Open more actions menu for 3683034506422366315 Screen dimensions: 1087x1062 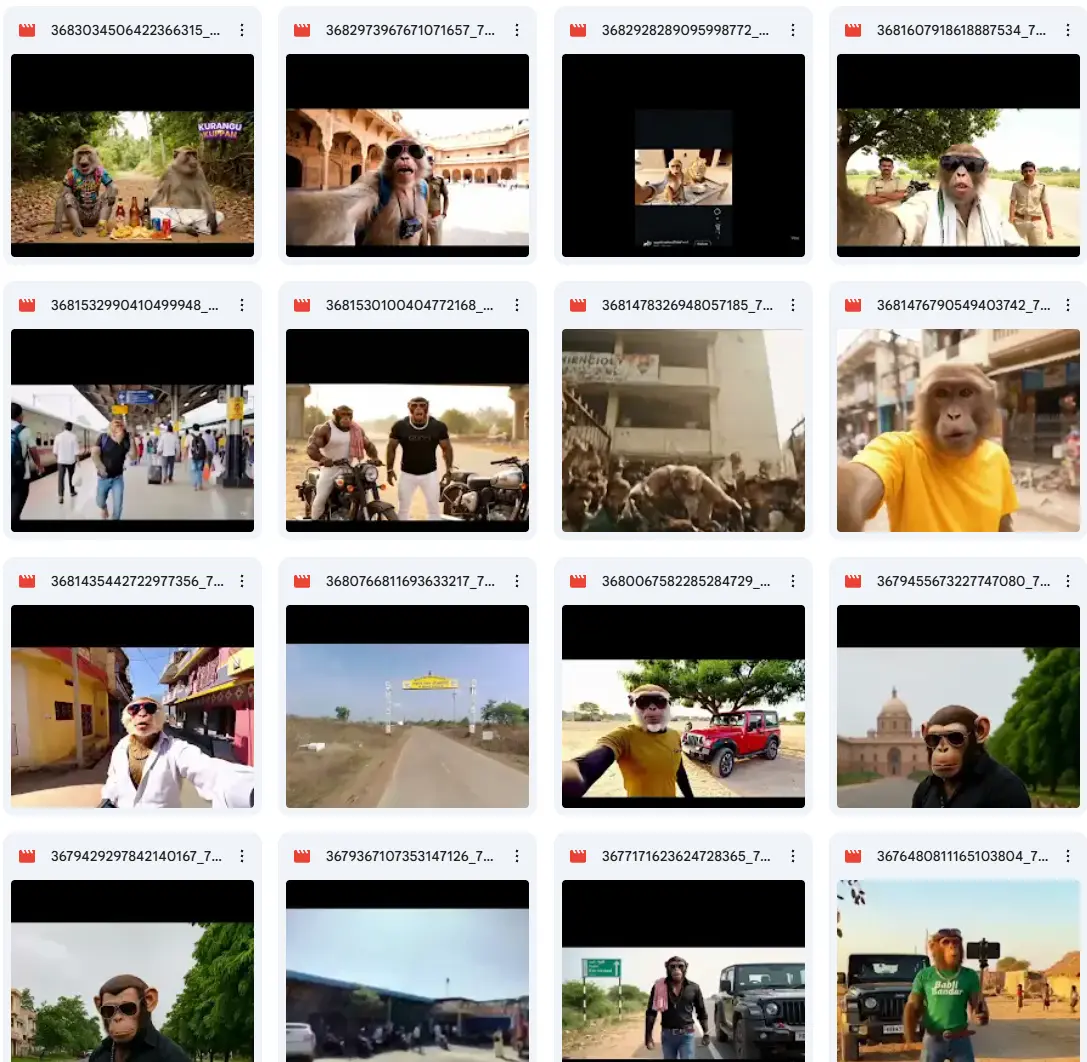242,30
